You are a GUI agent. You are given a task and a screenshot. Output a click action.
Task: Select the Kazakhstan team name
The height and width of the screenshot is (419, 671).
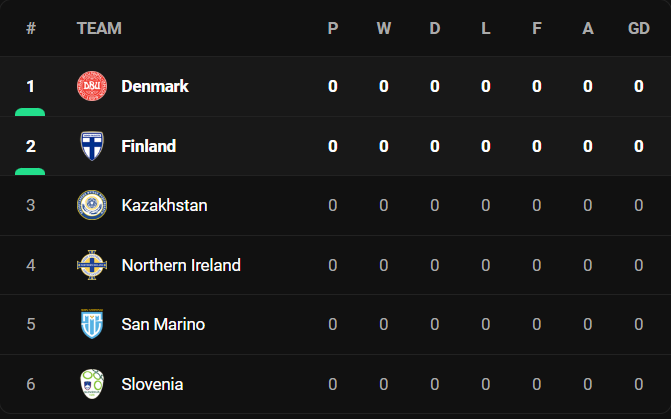164,205
